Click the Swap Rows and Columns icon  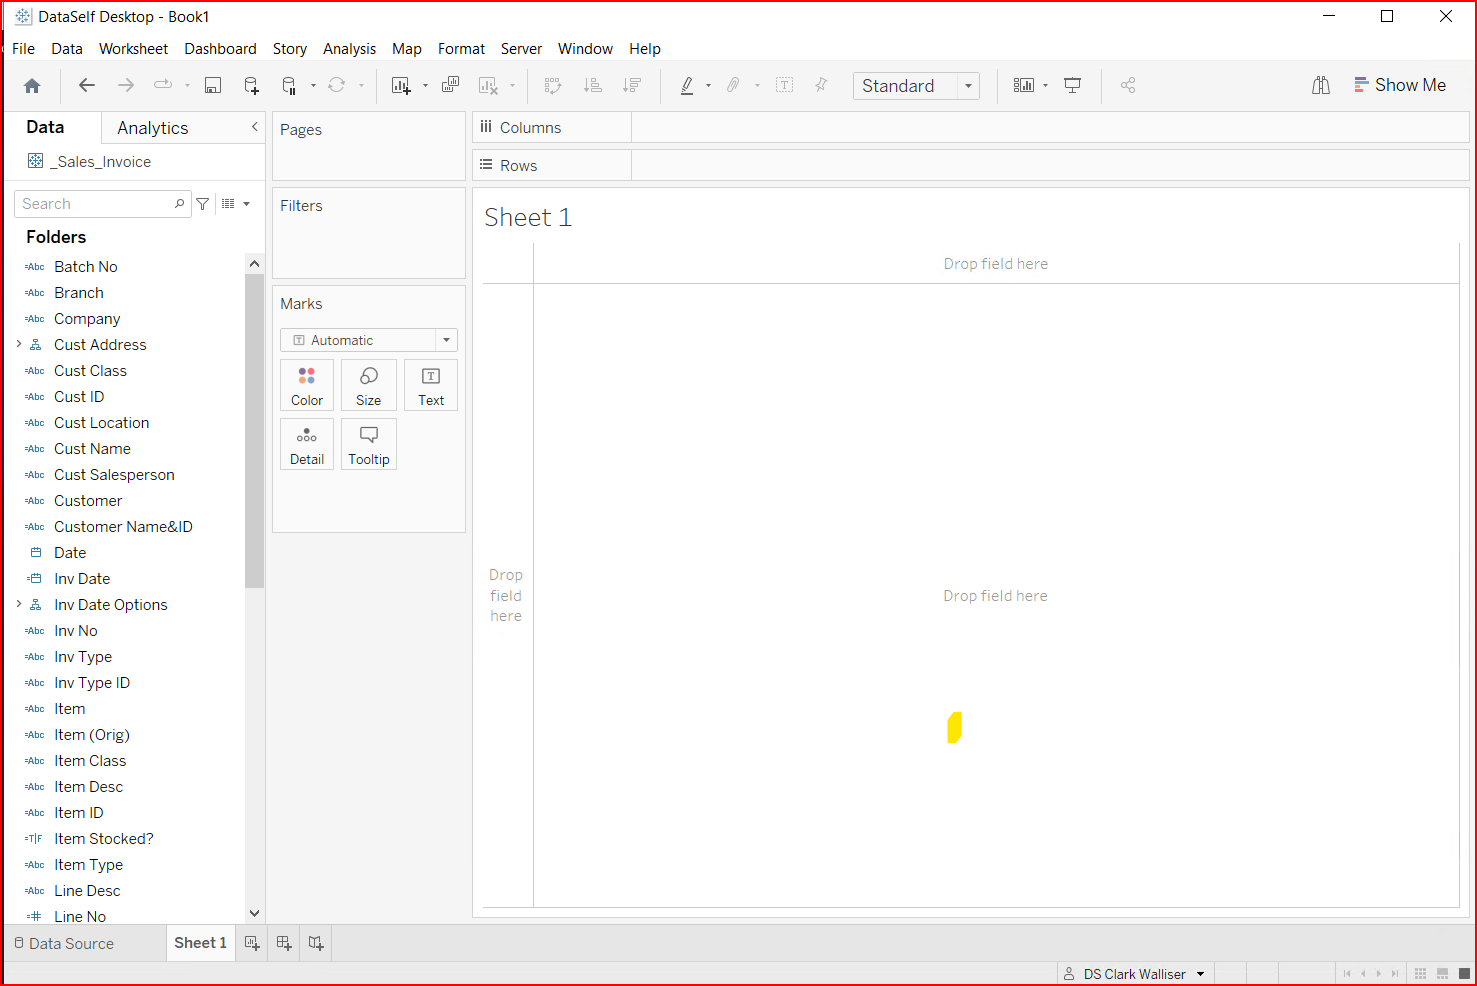(x=553, y=86)
